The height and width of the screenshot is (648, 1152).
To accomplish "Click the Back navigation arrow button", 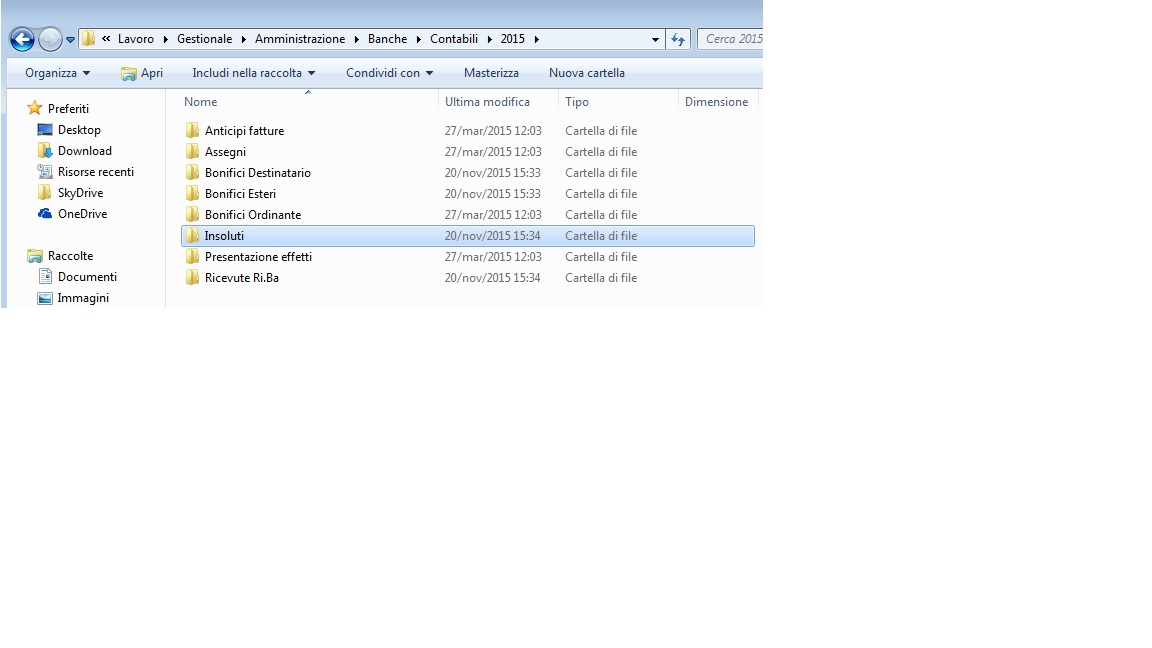I will [22, 40].
